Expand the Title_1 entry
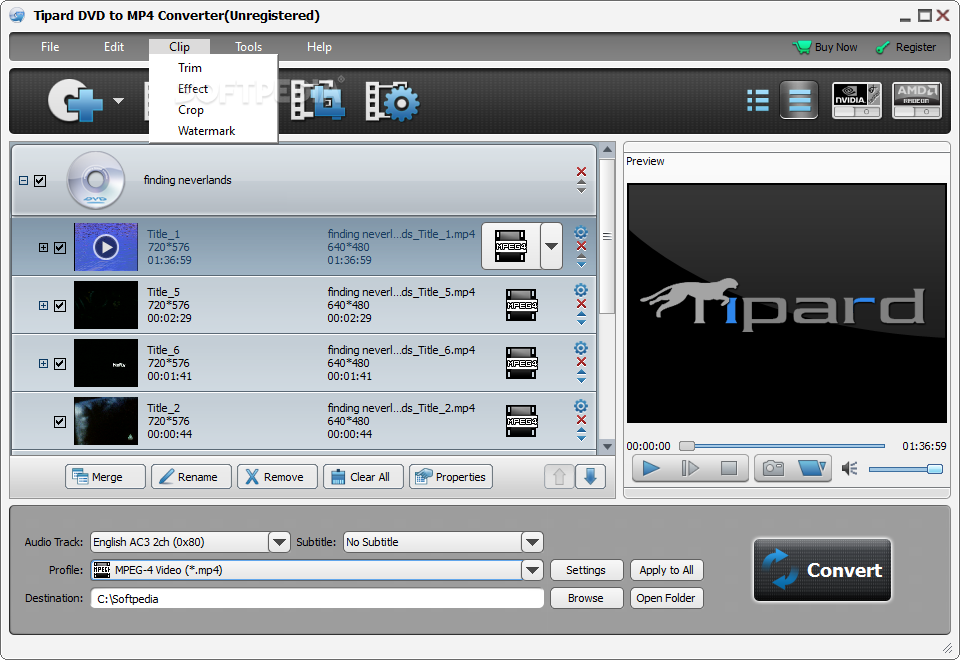The image size is (960, 660). tap(43, 247)
